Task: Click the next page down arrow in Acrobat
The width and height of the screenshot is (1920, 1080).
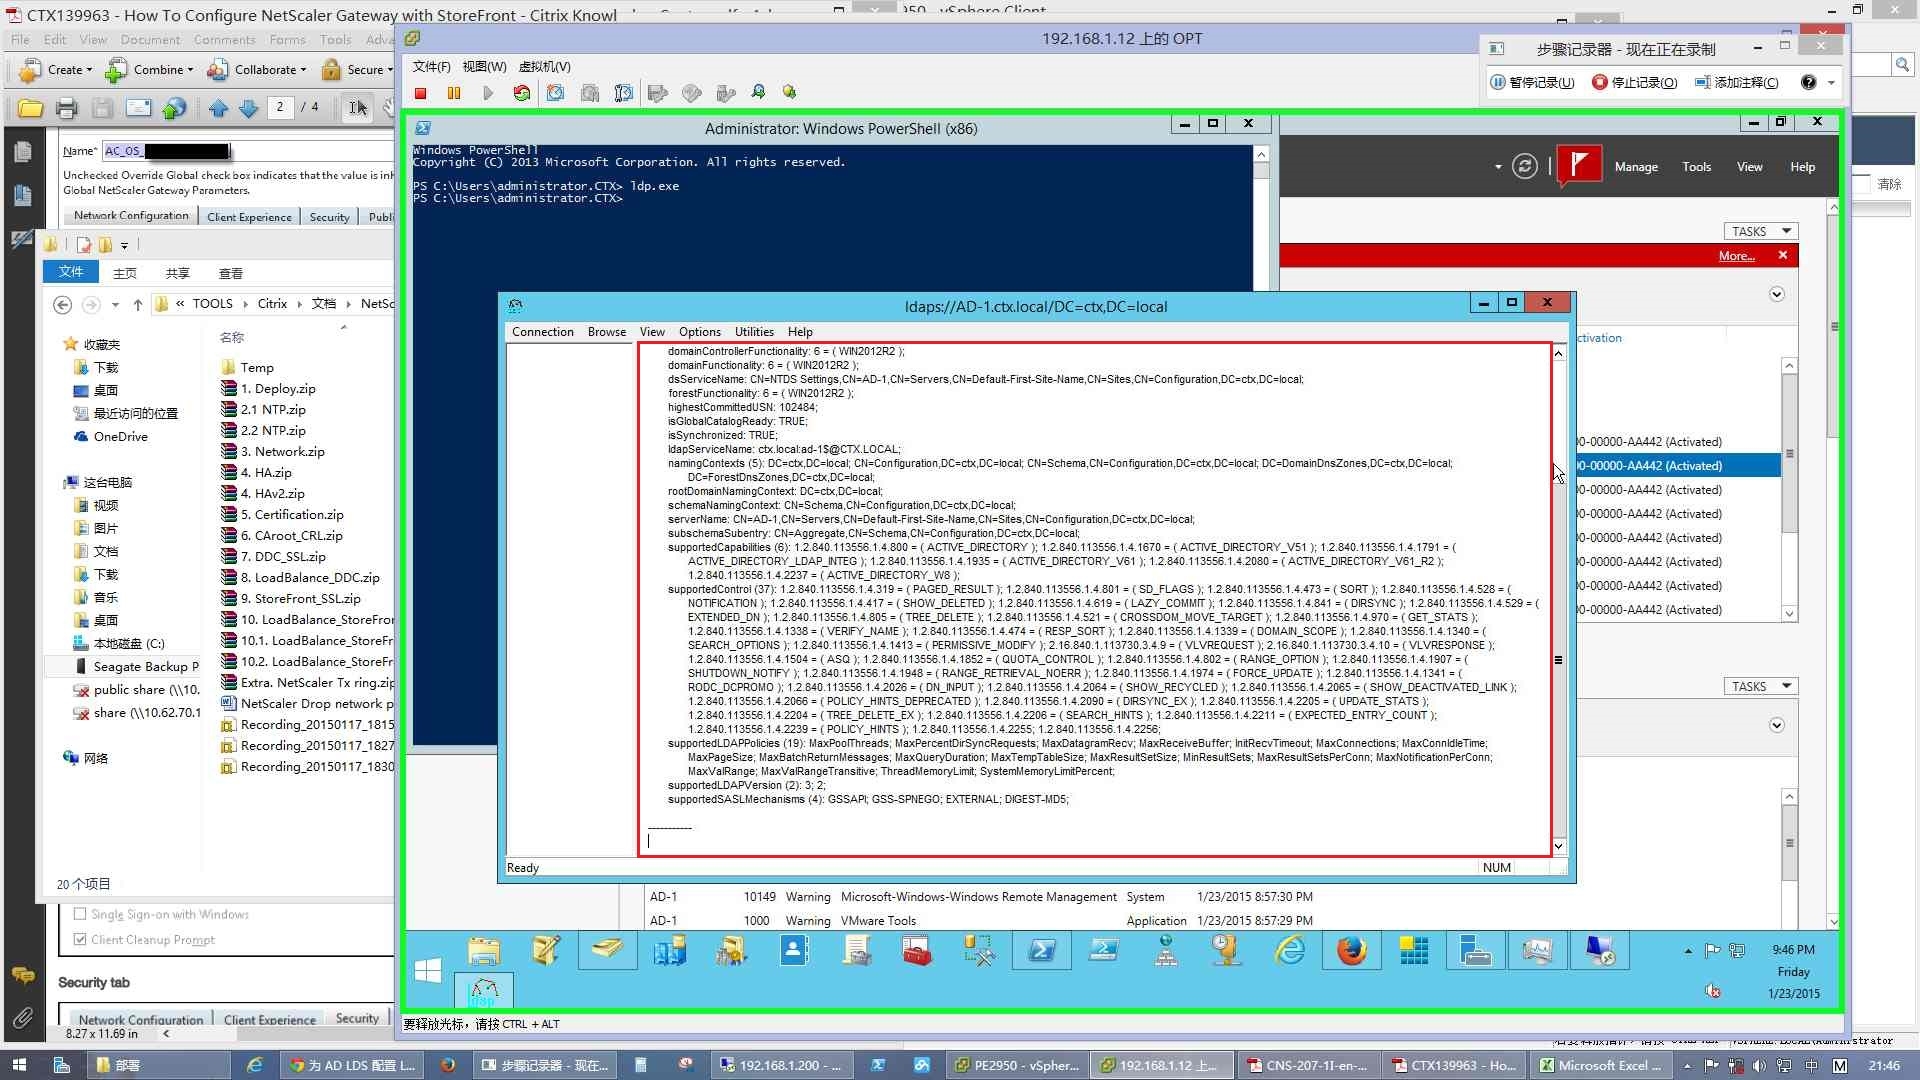Action: (249, 108)
